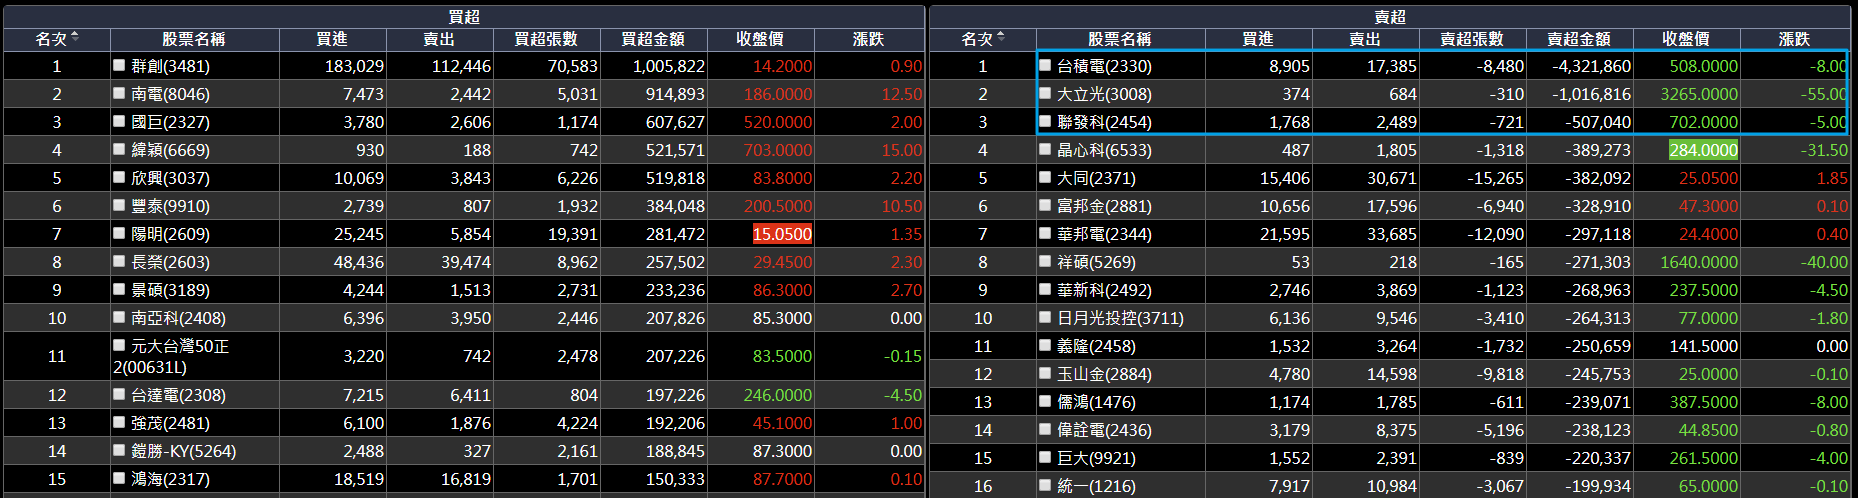Open stock 玉山金(2884)
Image resolution: width=1858 pixels, height=498 pixels.
[x=1105, y=374]
